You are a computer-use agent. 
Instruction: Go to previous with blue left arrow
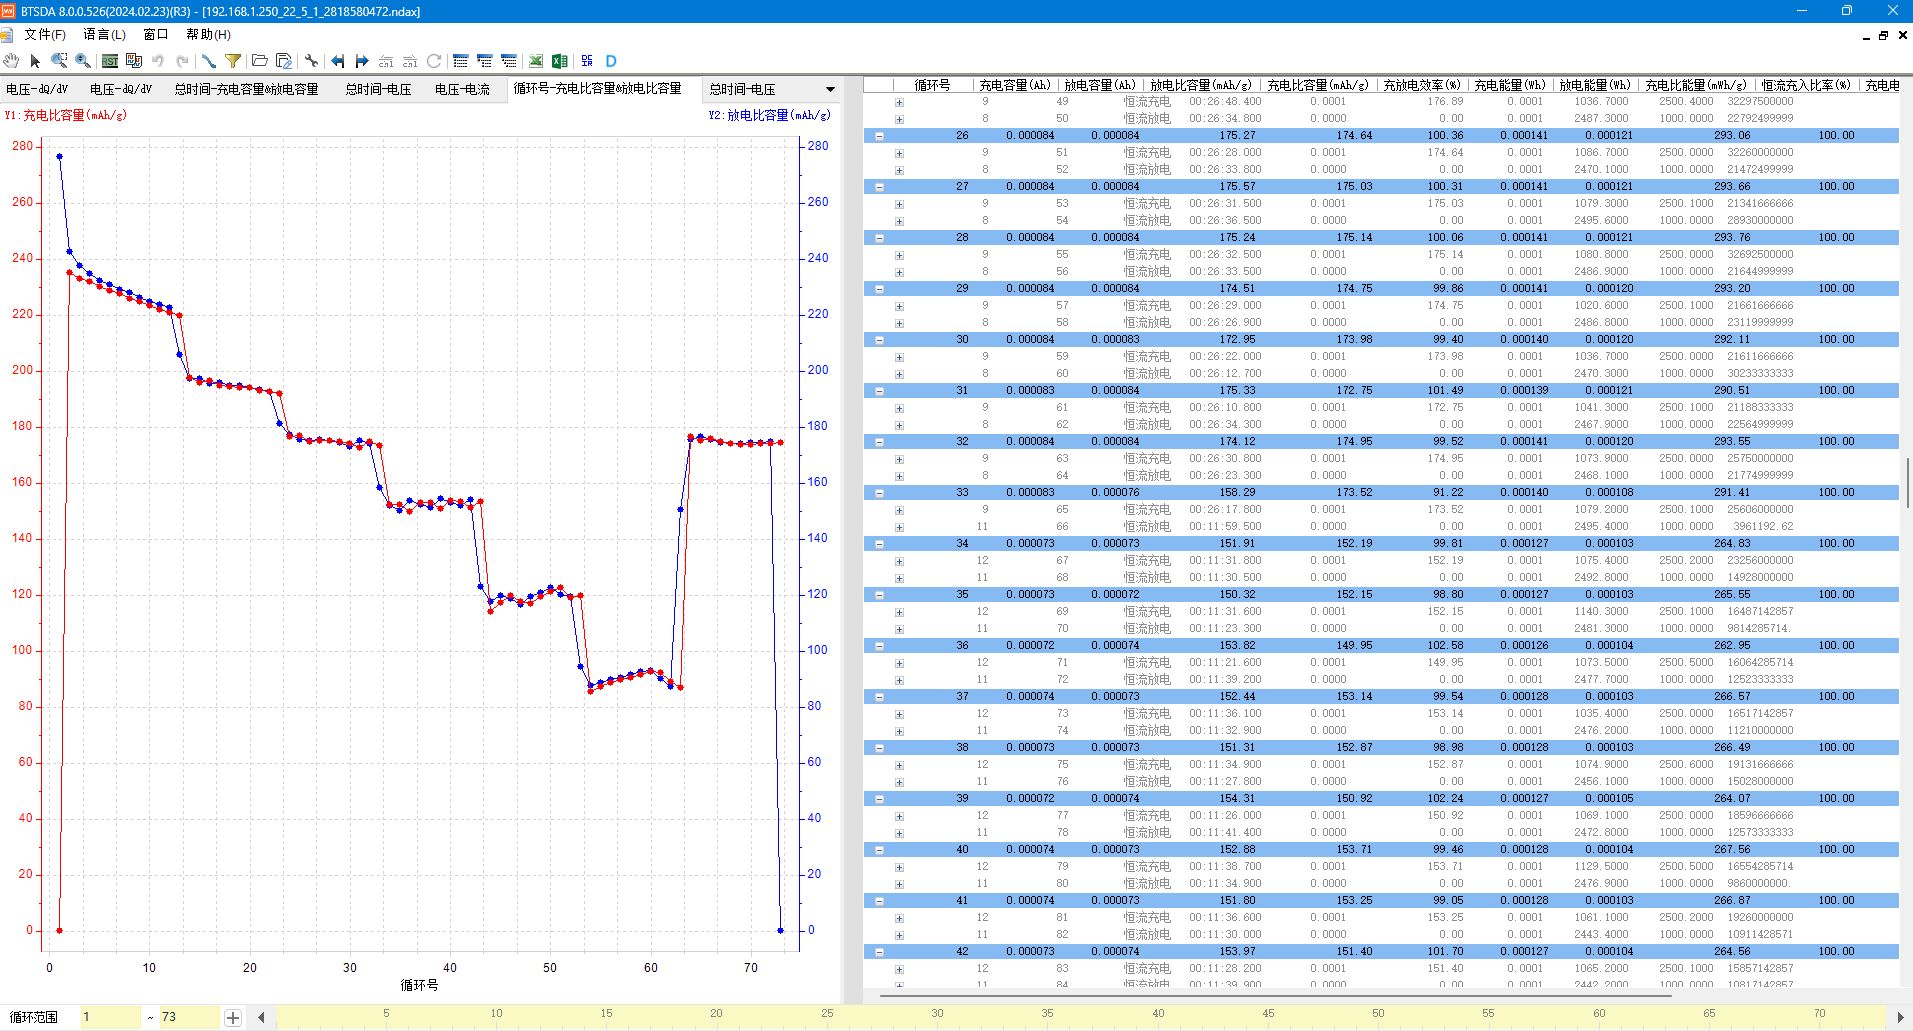(338, 61)
